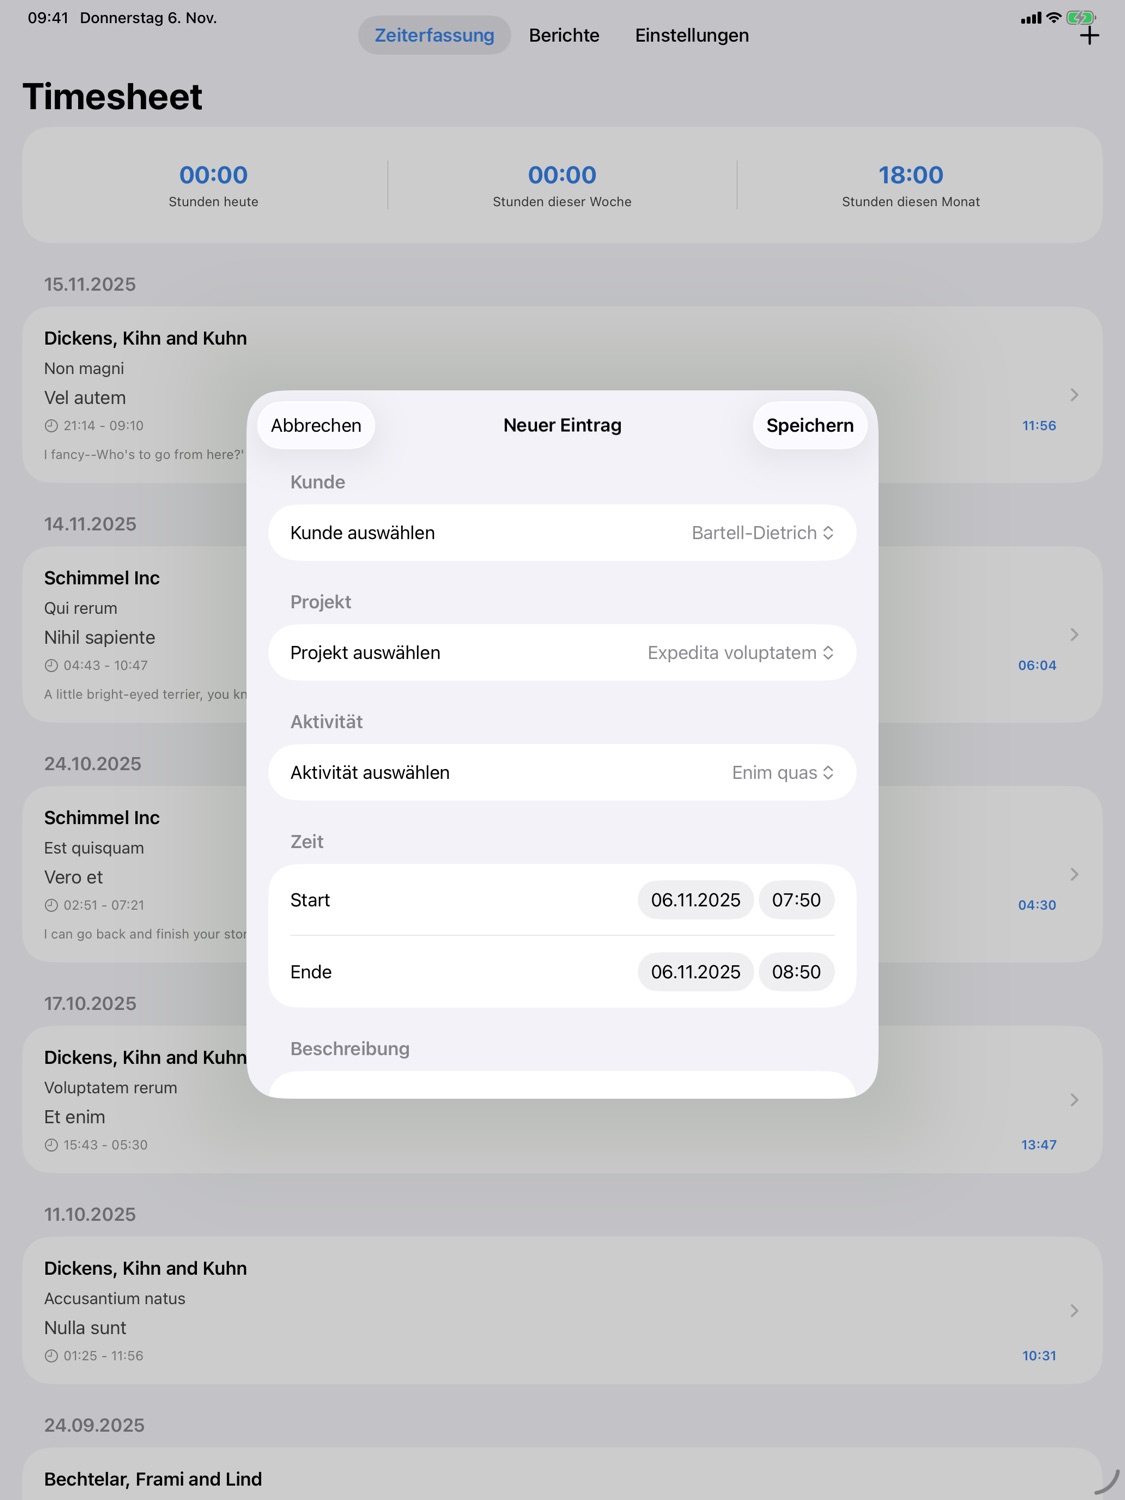
Task: Click the date header 24.09.2025
Action: [94, 1426]
